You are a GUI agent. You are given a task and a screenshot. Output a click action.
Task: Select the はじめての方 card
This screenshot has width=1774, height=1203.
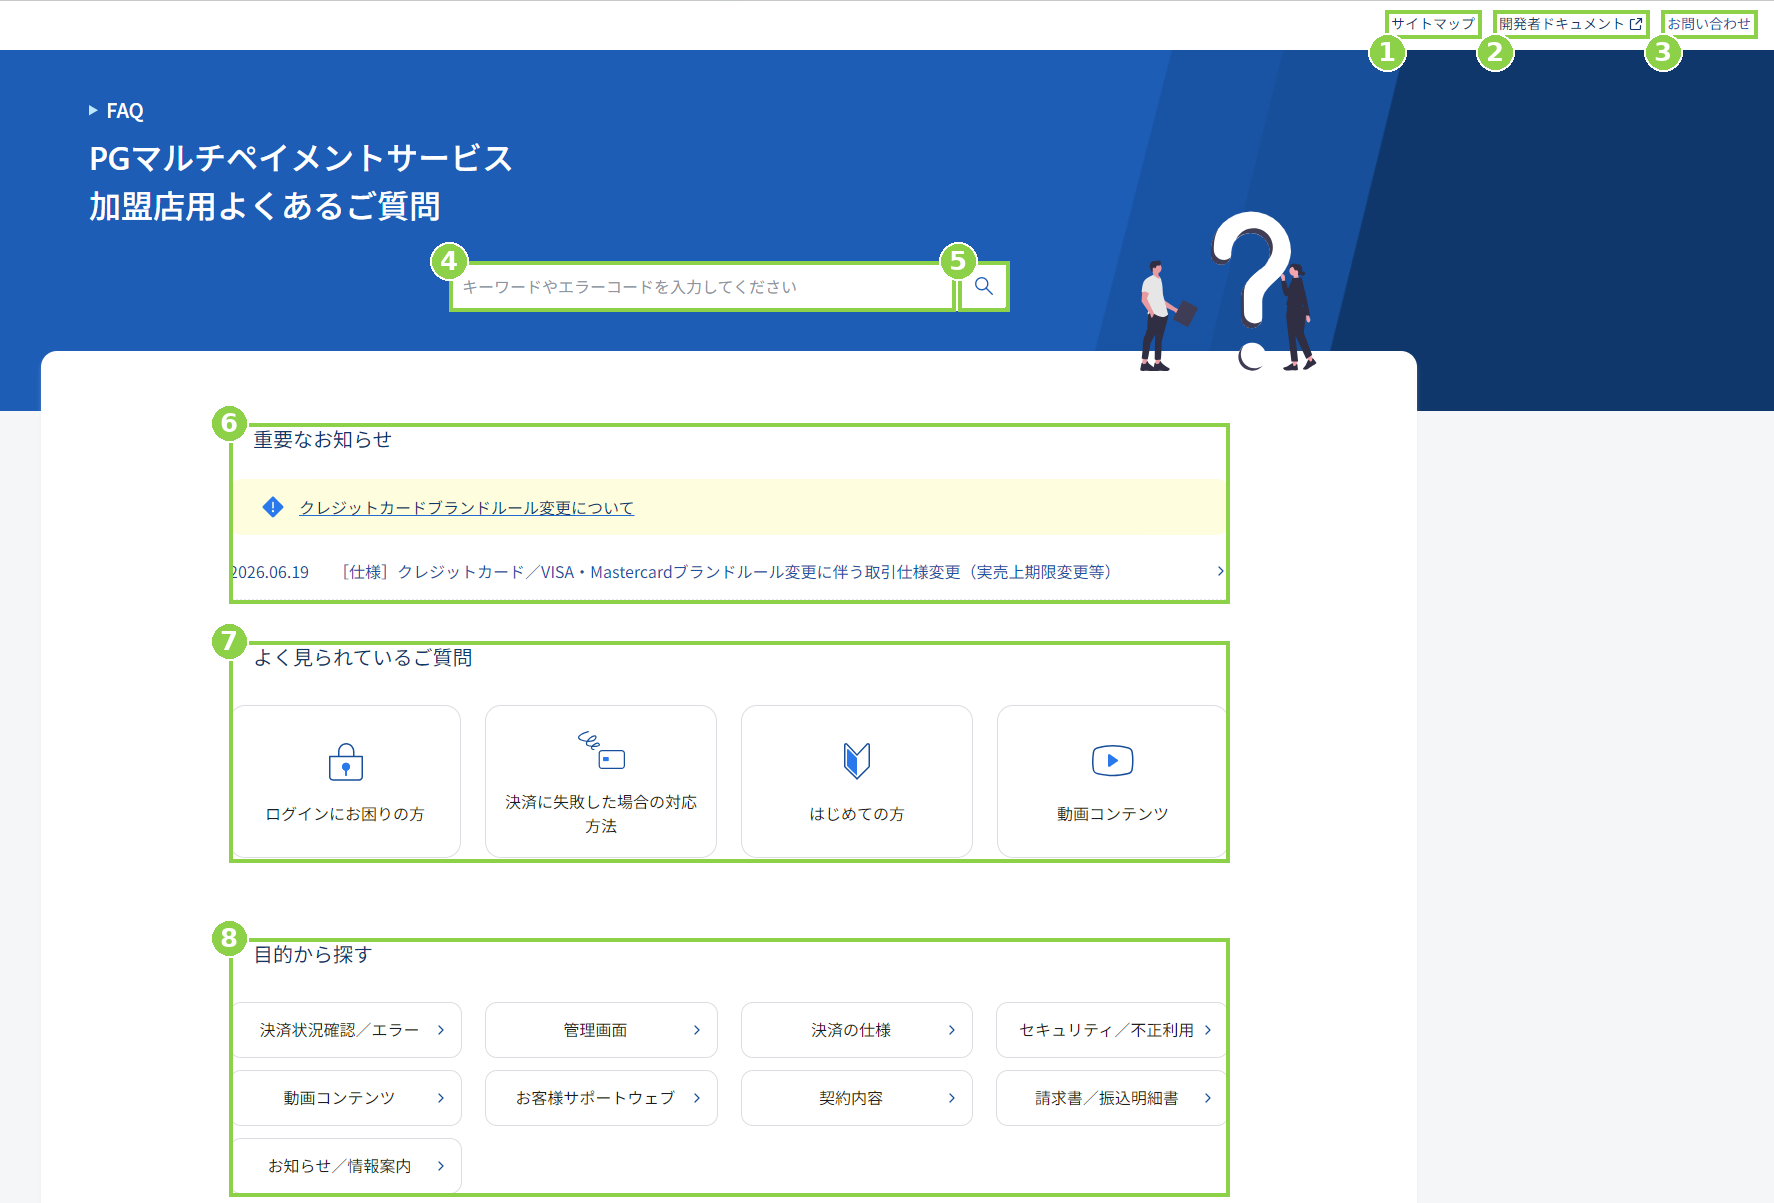(x=857, y=781)
